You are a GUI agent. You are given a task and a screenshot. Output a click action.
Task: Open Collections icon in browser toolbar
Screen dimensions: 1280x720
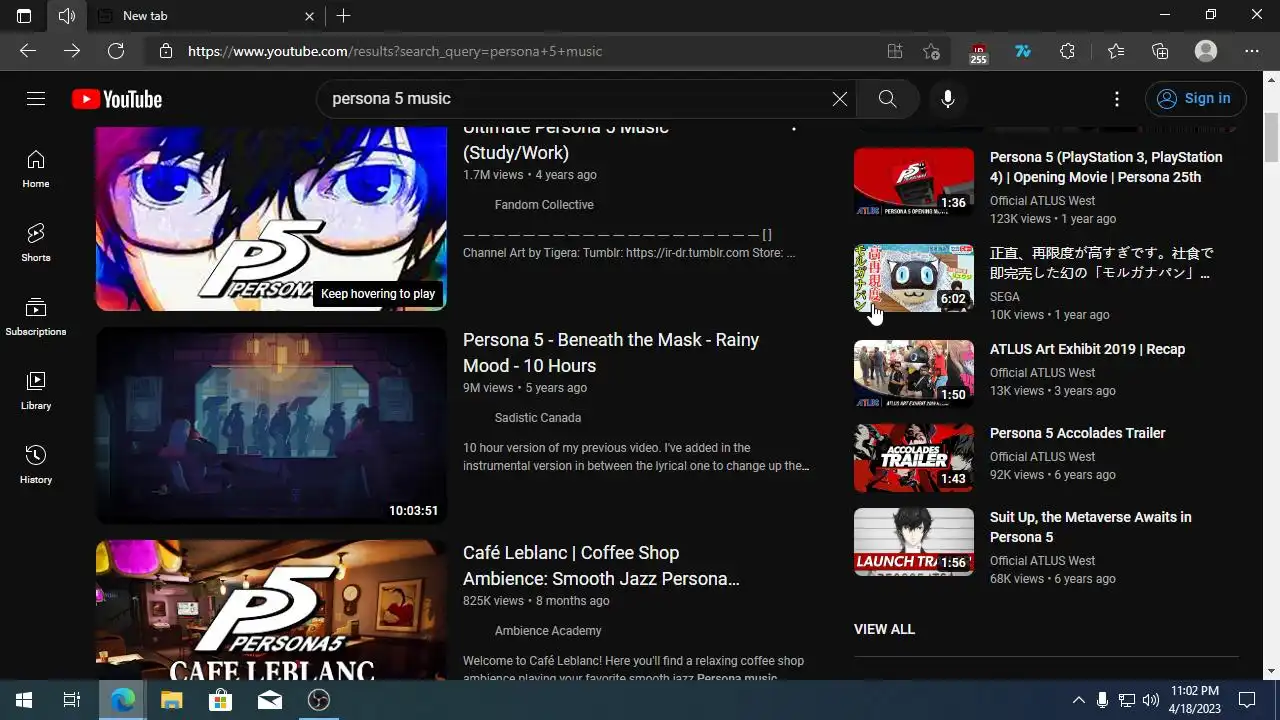click(x=1160, y=51)
